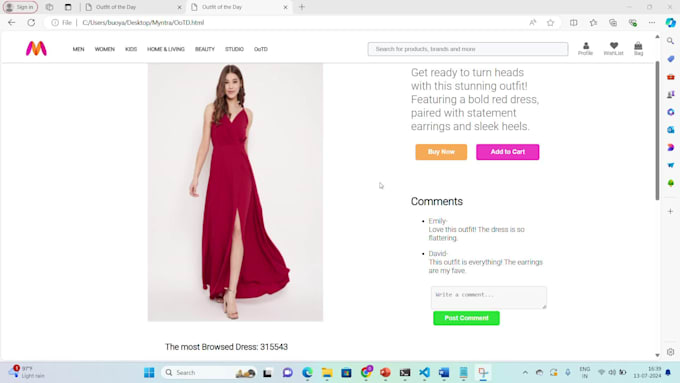Open the weather widget Light rain
680x383 pixels.
pyautogui.click(x=27, y=372)
